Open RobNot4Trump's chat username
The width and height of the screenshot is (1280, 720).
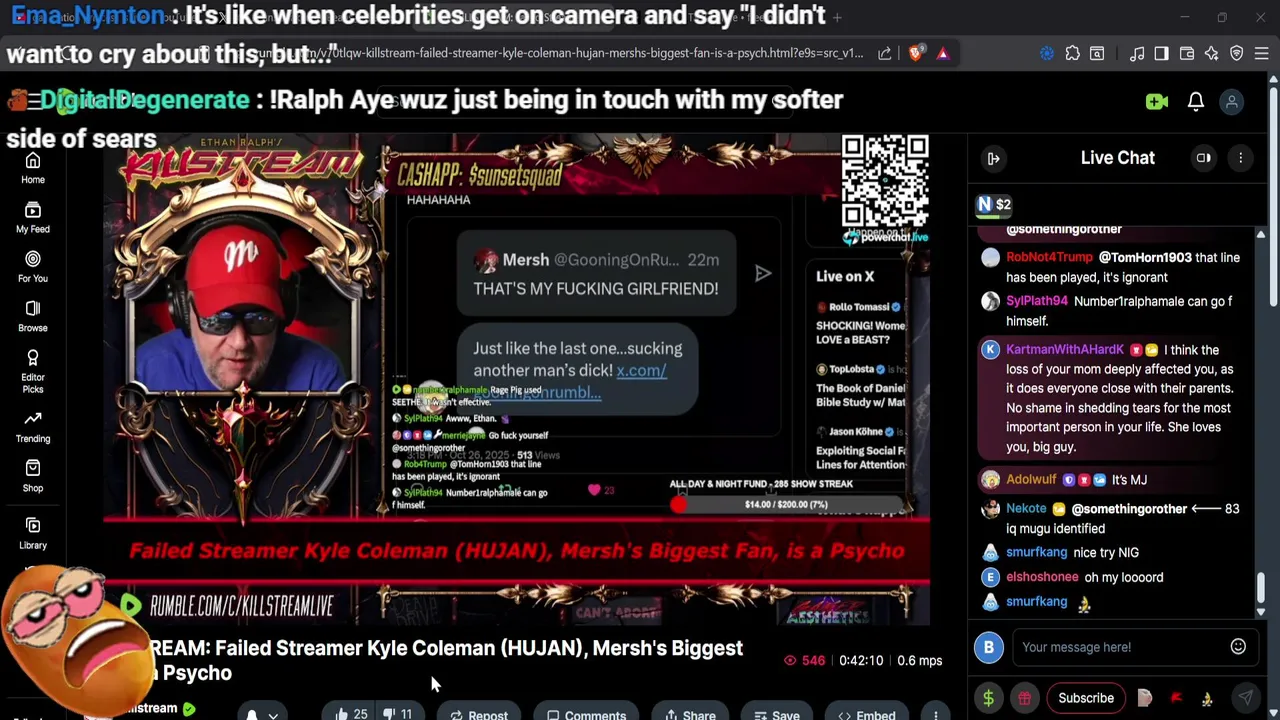(1049, 257)
